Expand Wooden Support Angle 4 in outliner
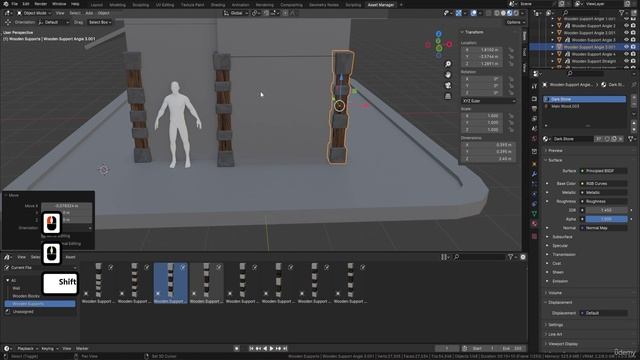The height and width of the screenshot is (360, 640). [x=553, y=54]
